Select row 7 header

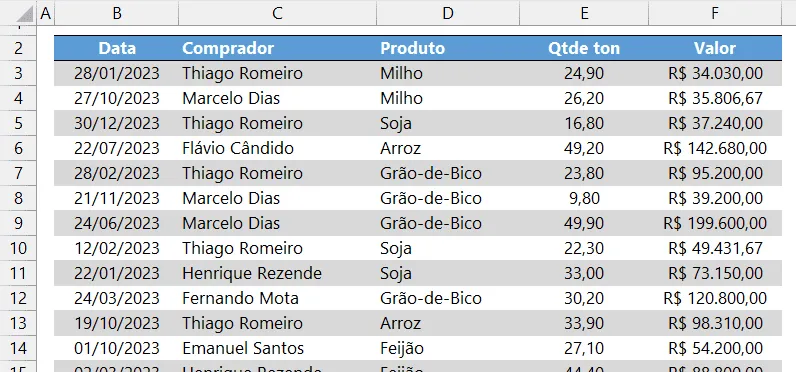(x=18, y=173)
